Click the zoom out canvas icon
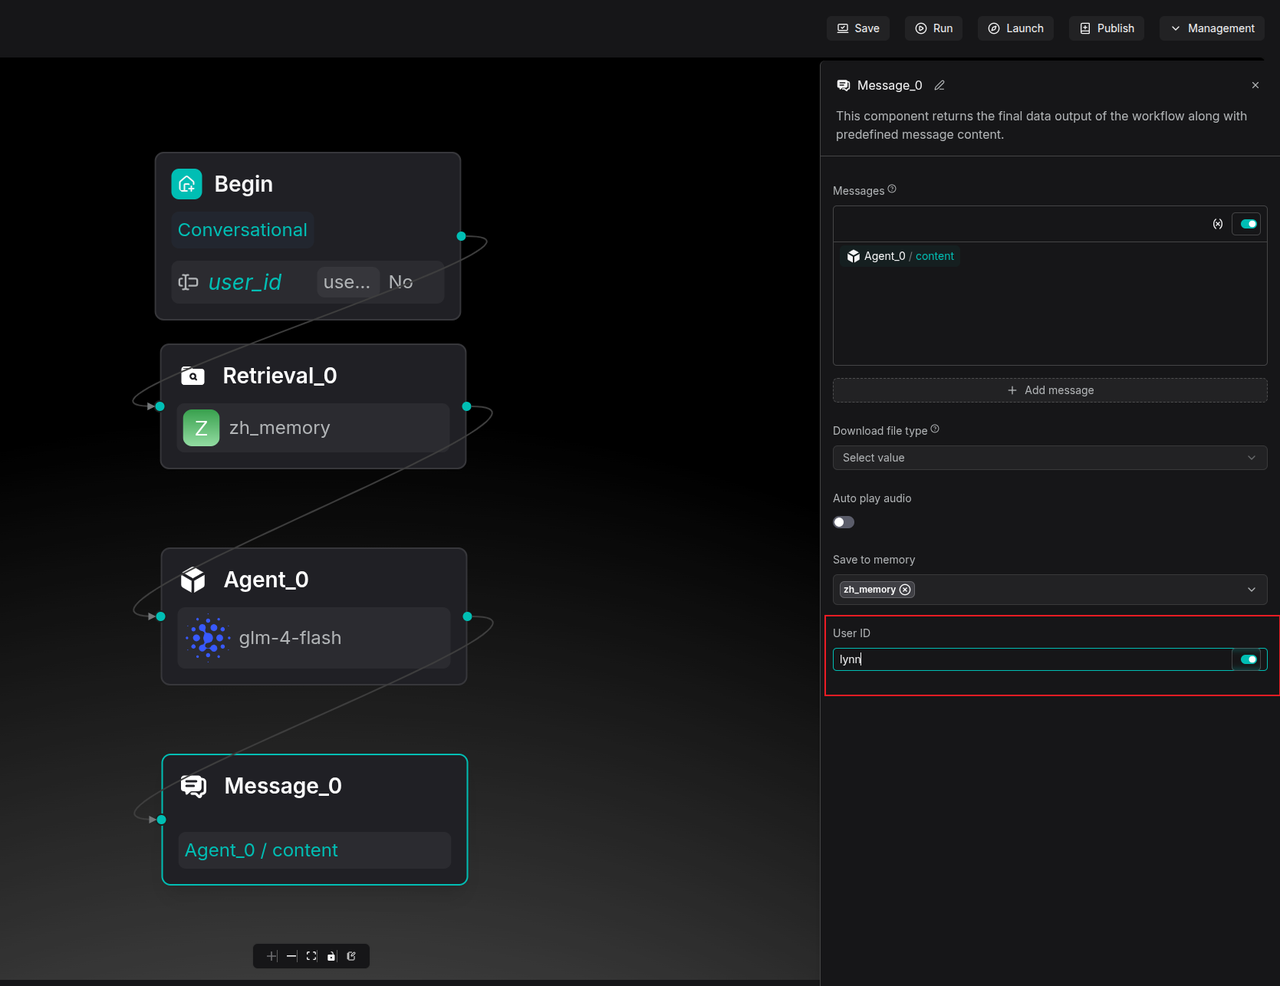The height and width of the screenshot is (986, 1280). tap(292, 956)
